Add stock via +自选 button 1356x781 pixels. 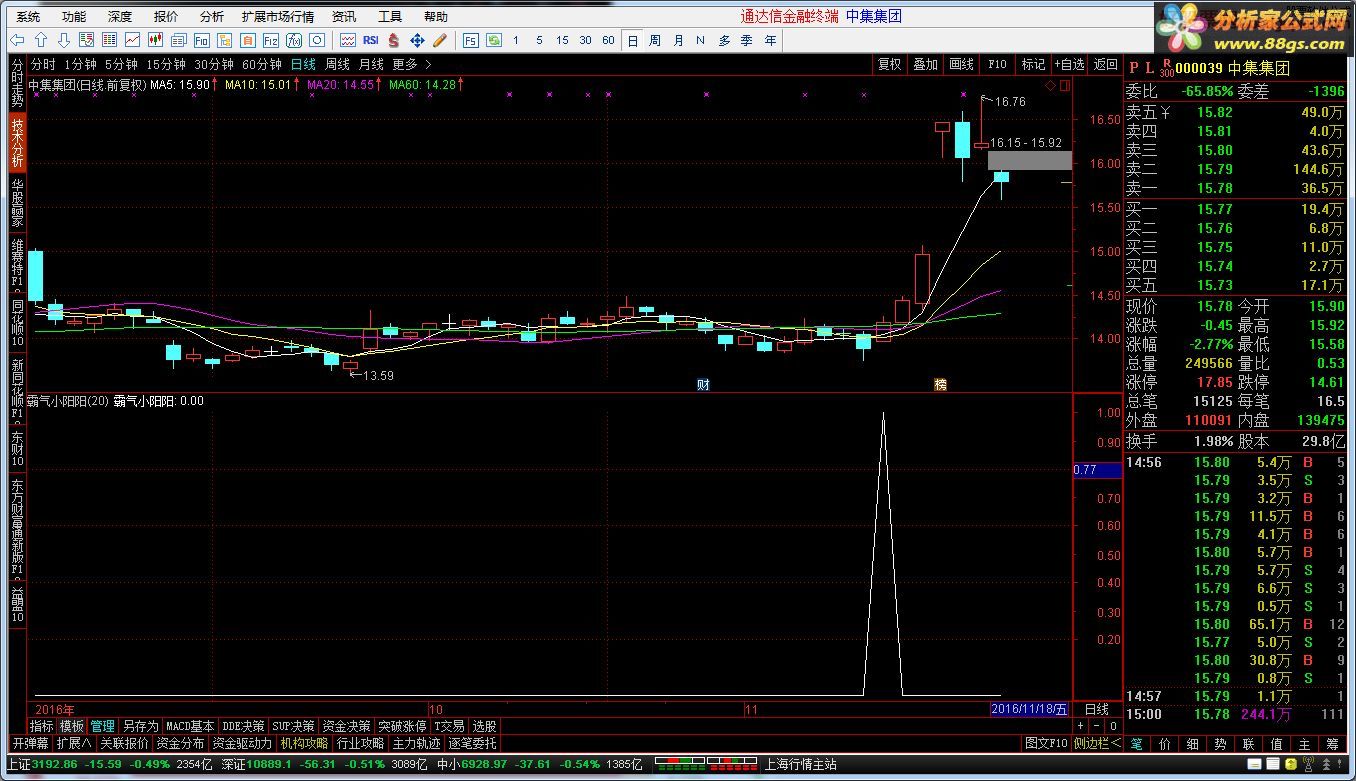(x=1069, y=64)
